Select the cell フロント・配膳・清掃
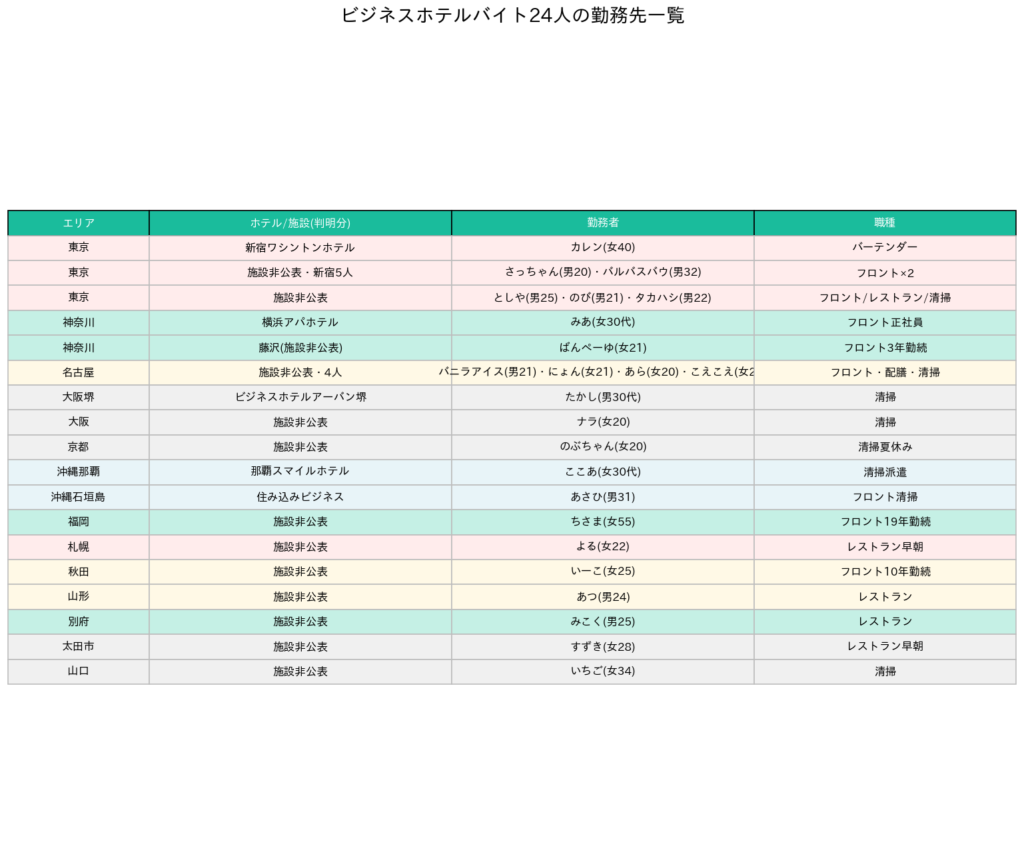Image resolution: width=1024 pixels, height=864 pixels. 885,372
